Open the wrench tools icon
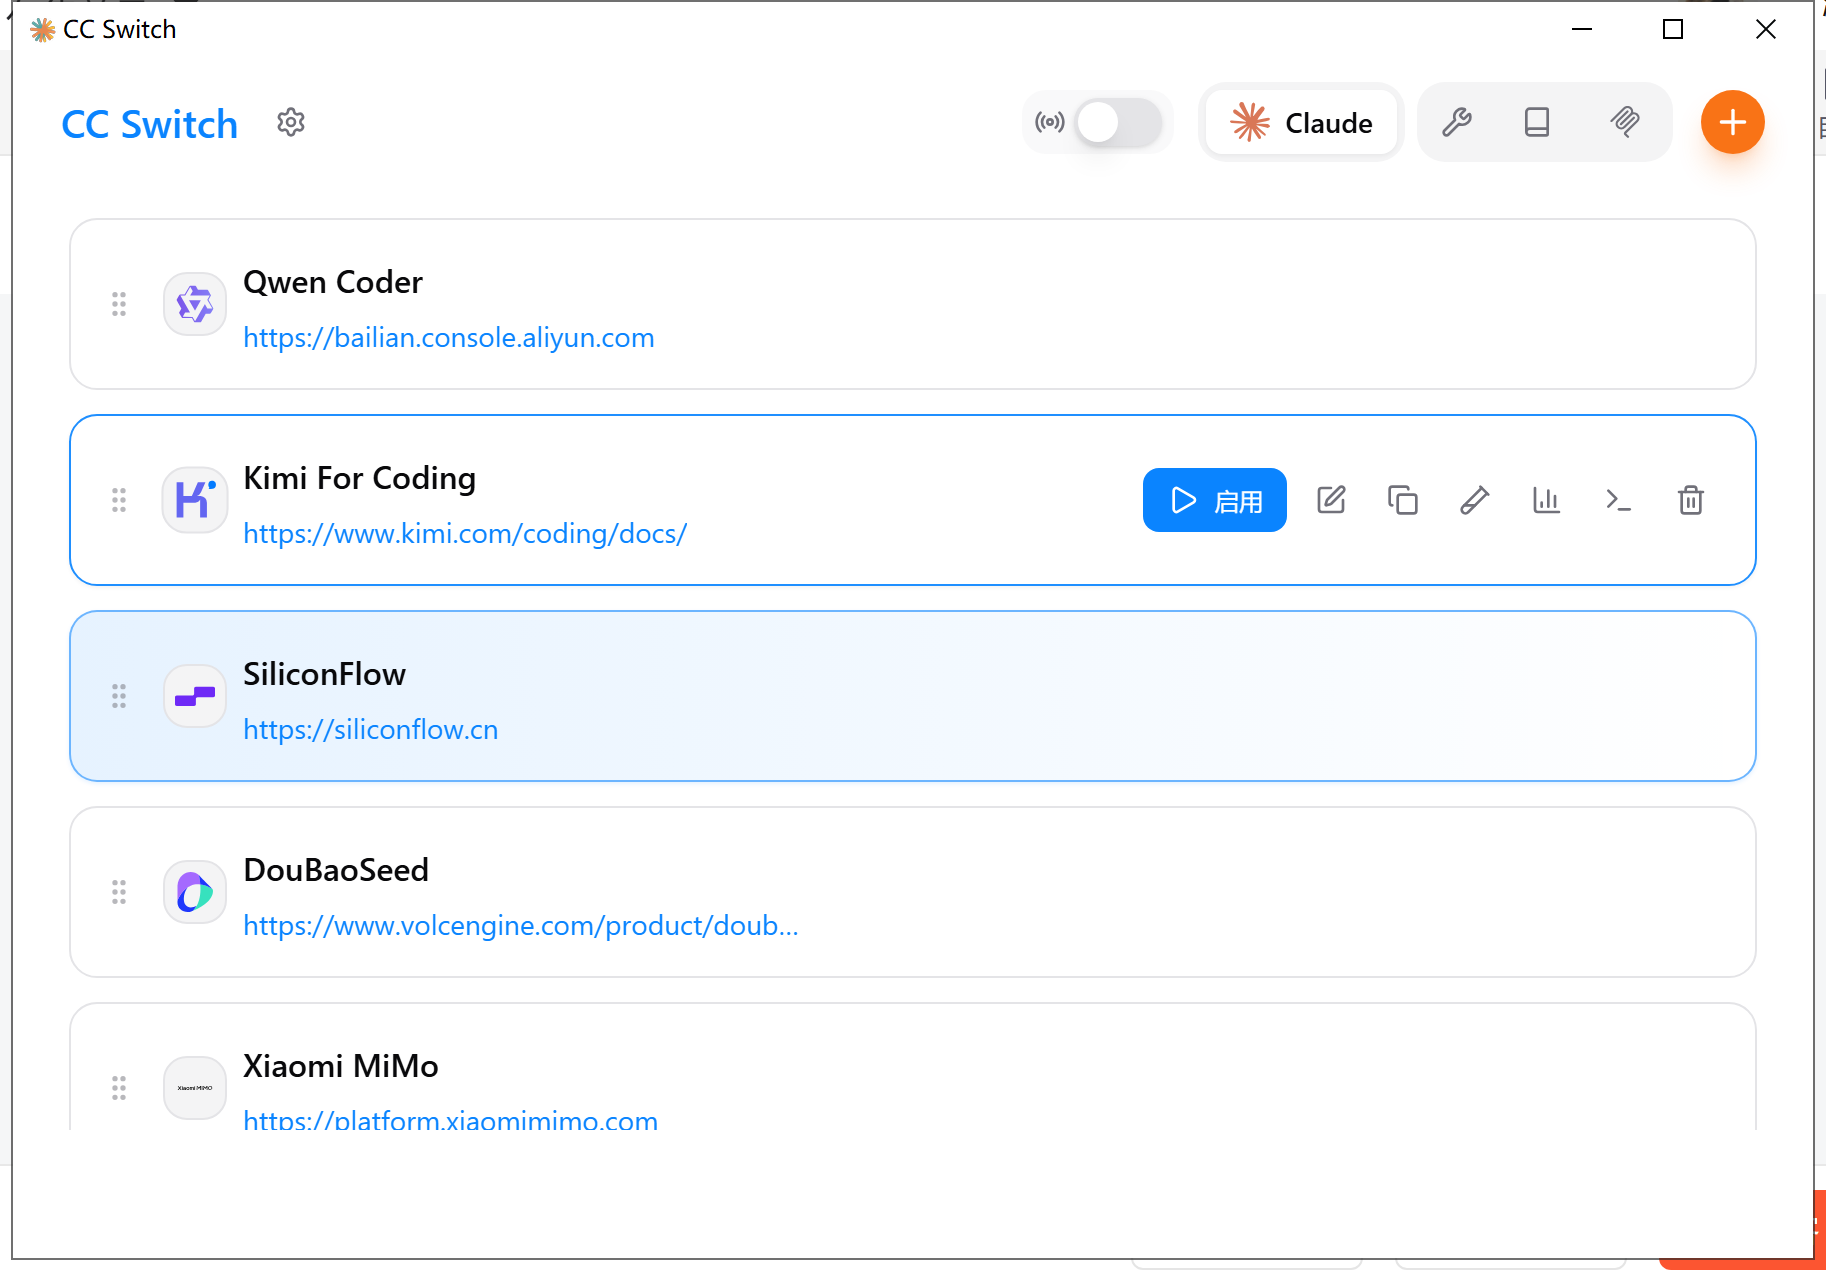The height and width of the screenshot is (1270, 1826). click(x=1457, y=122)
